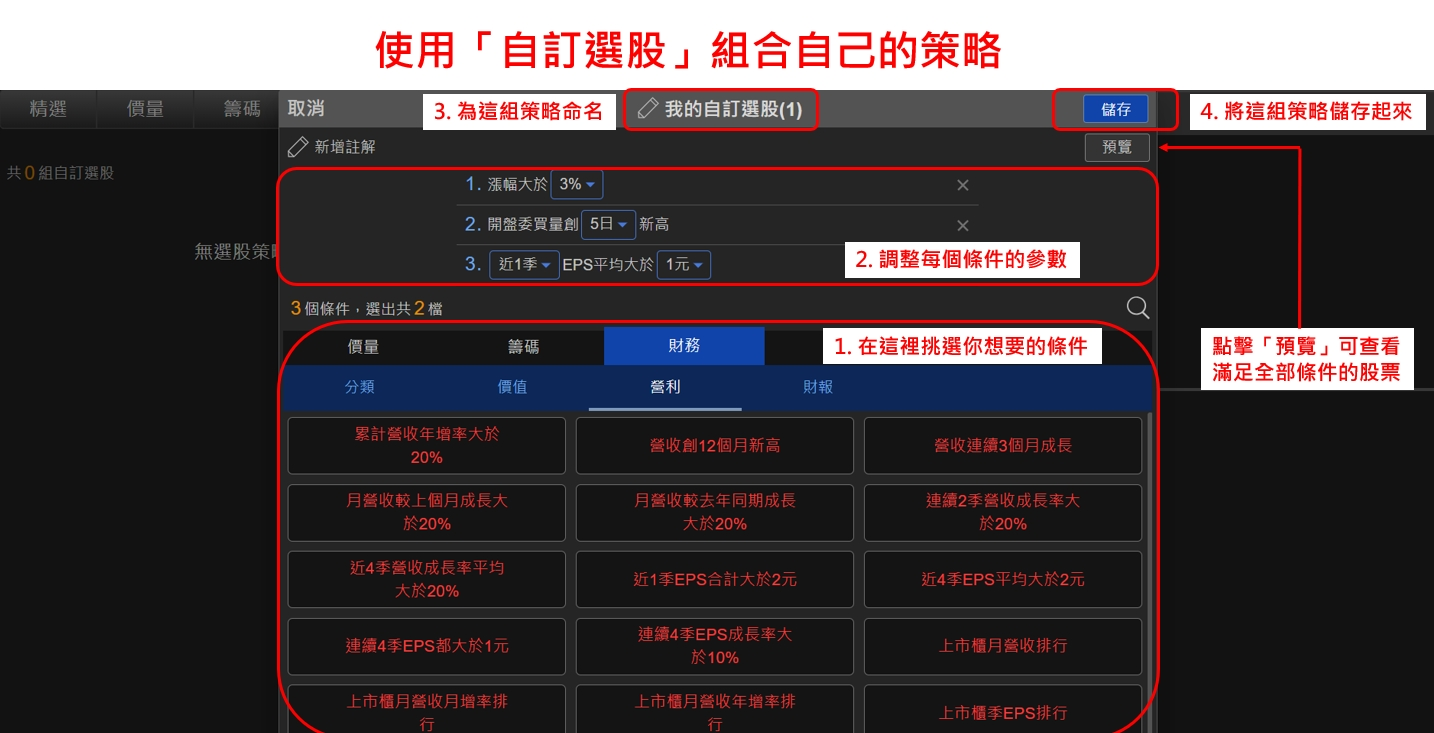This screenshot has width=1434, height=733.
Task: Click the condition list vertical scrollbar
Action: [1150, 560]
